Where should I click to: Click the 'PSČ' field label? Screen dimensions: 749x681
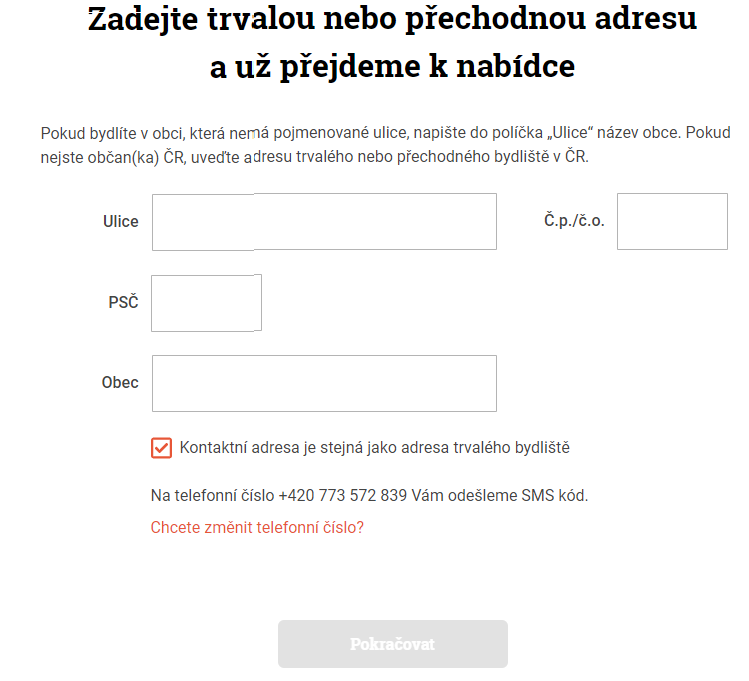pos(123,302)
